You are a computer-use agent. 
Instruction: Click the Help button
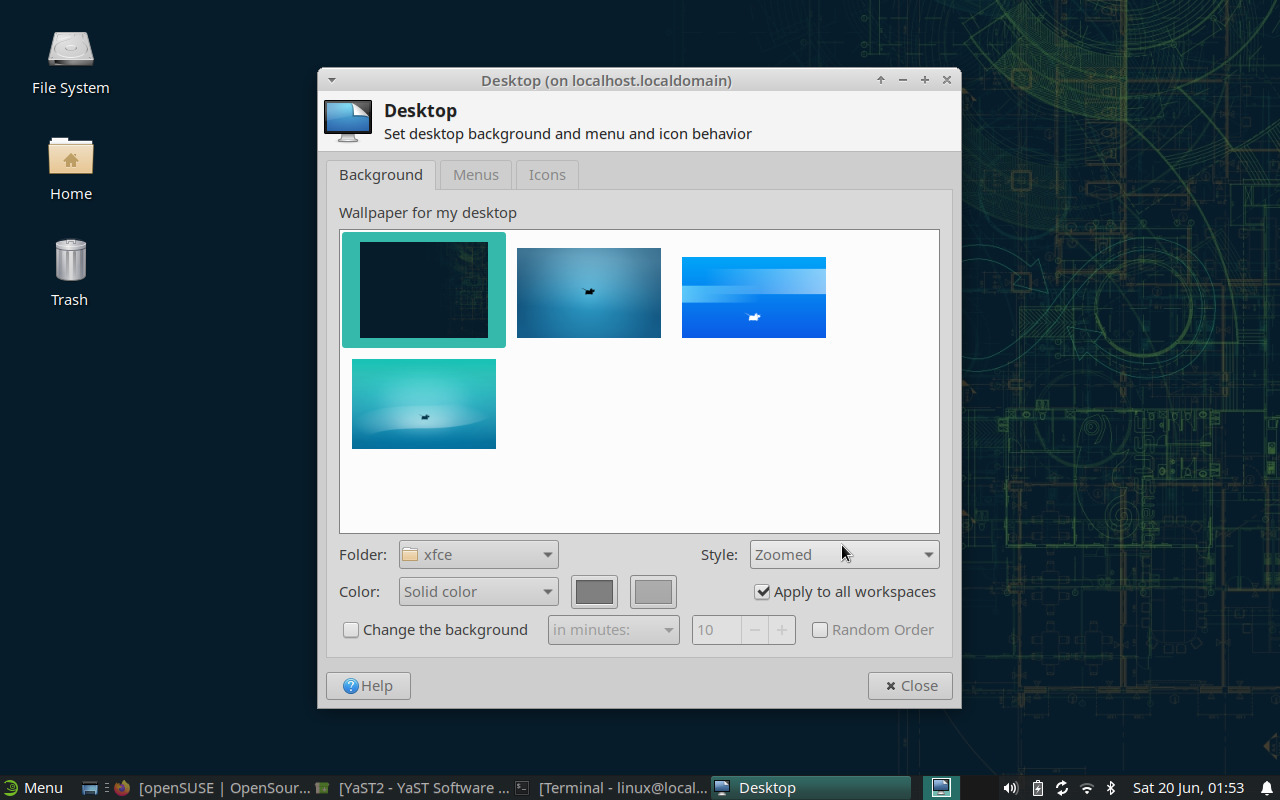click(368, 685)
